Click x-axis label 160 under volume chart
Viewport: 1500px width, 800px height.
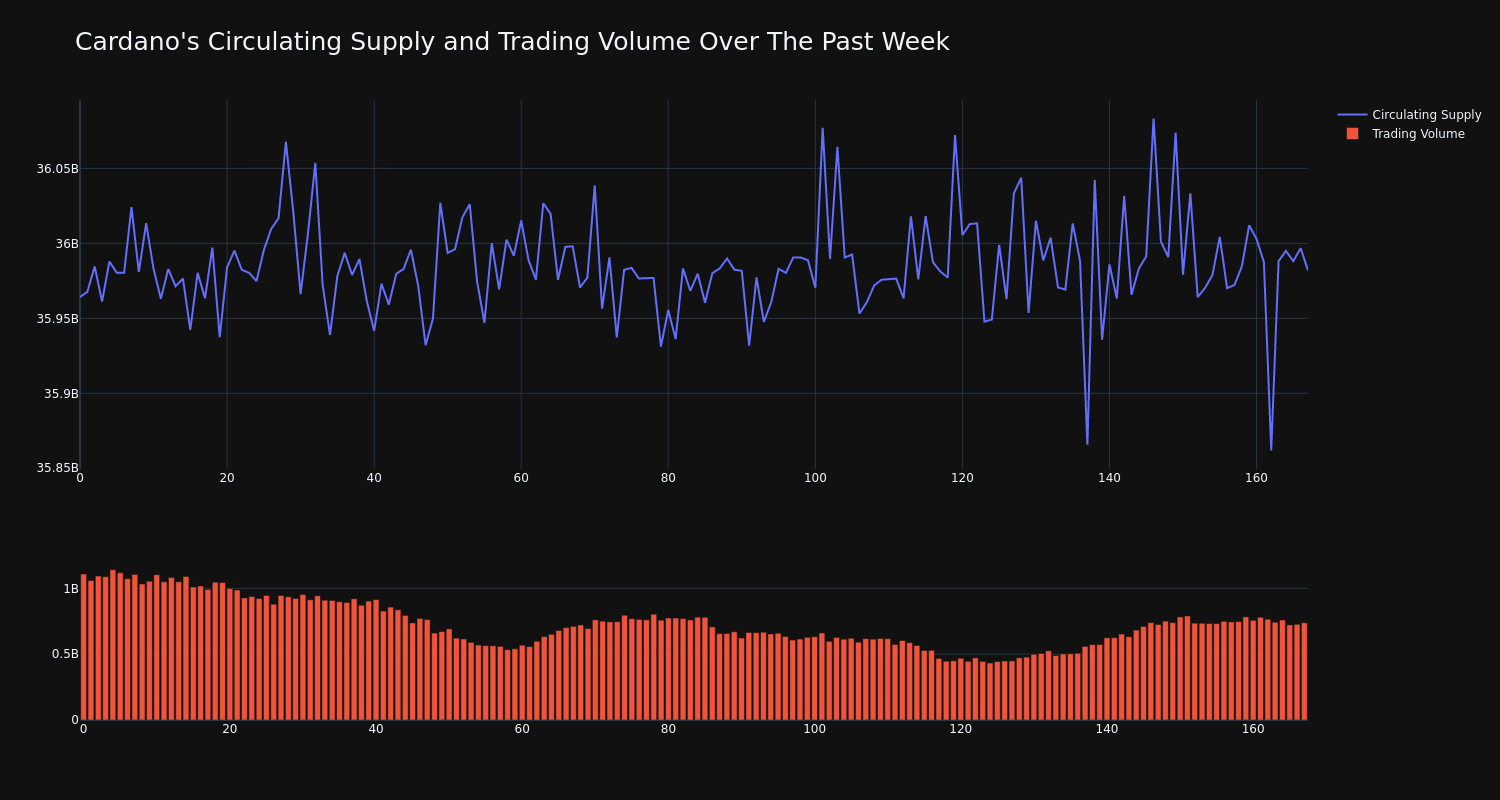click(1253, 729)
